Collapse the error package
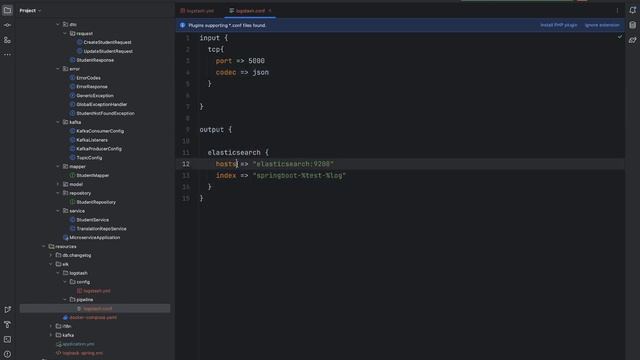The height and width of the screenshot is (360, 640). pyautogui.click(x=58, y=69)
